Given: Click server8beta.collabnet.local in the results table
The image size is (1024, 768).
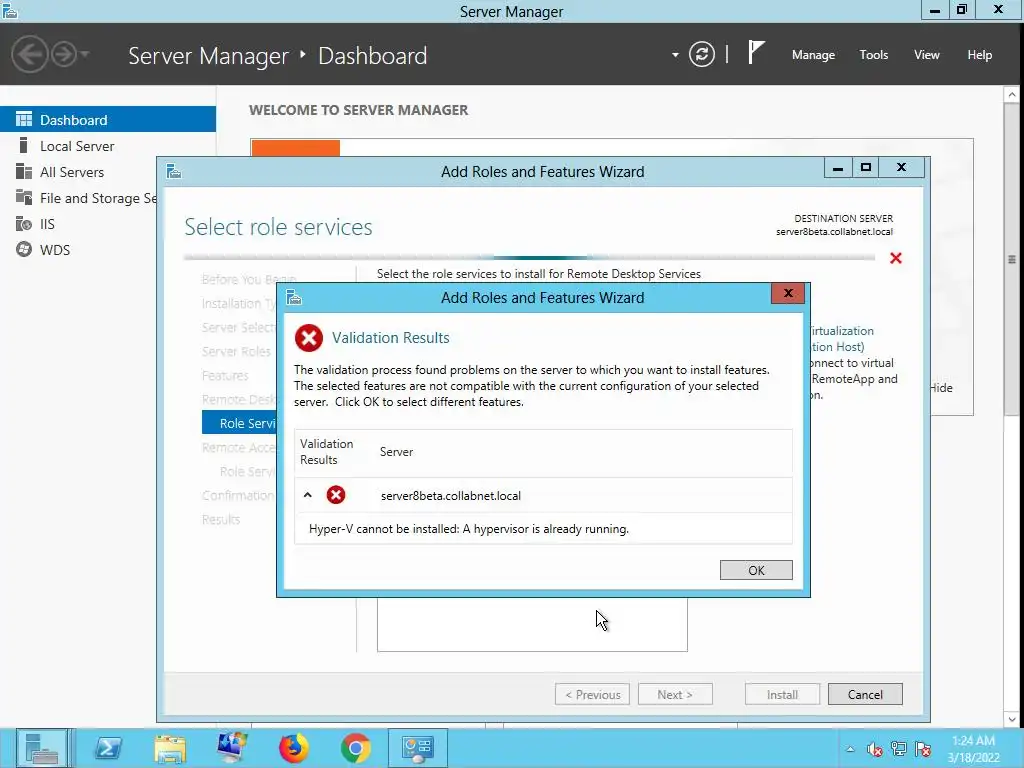Looking at the screenshot, I should point(451,496).
